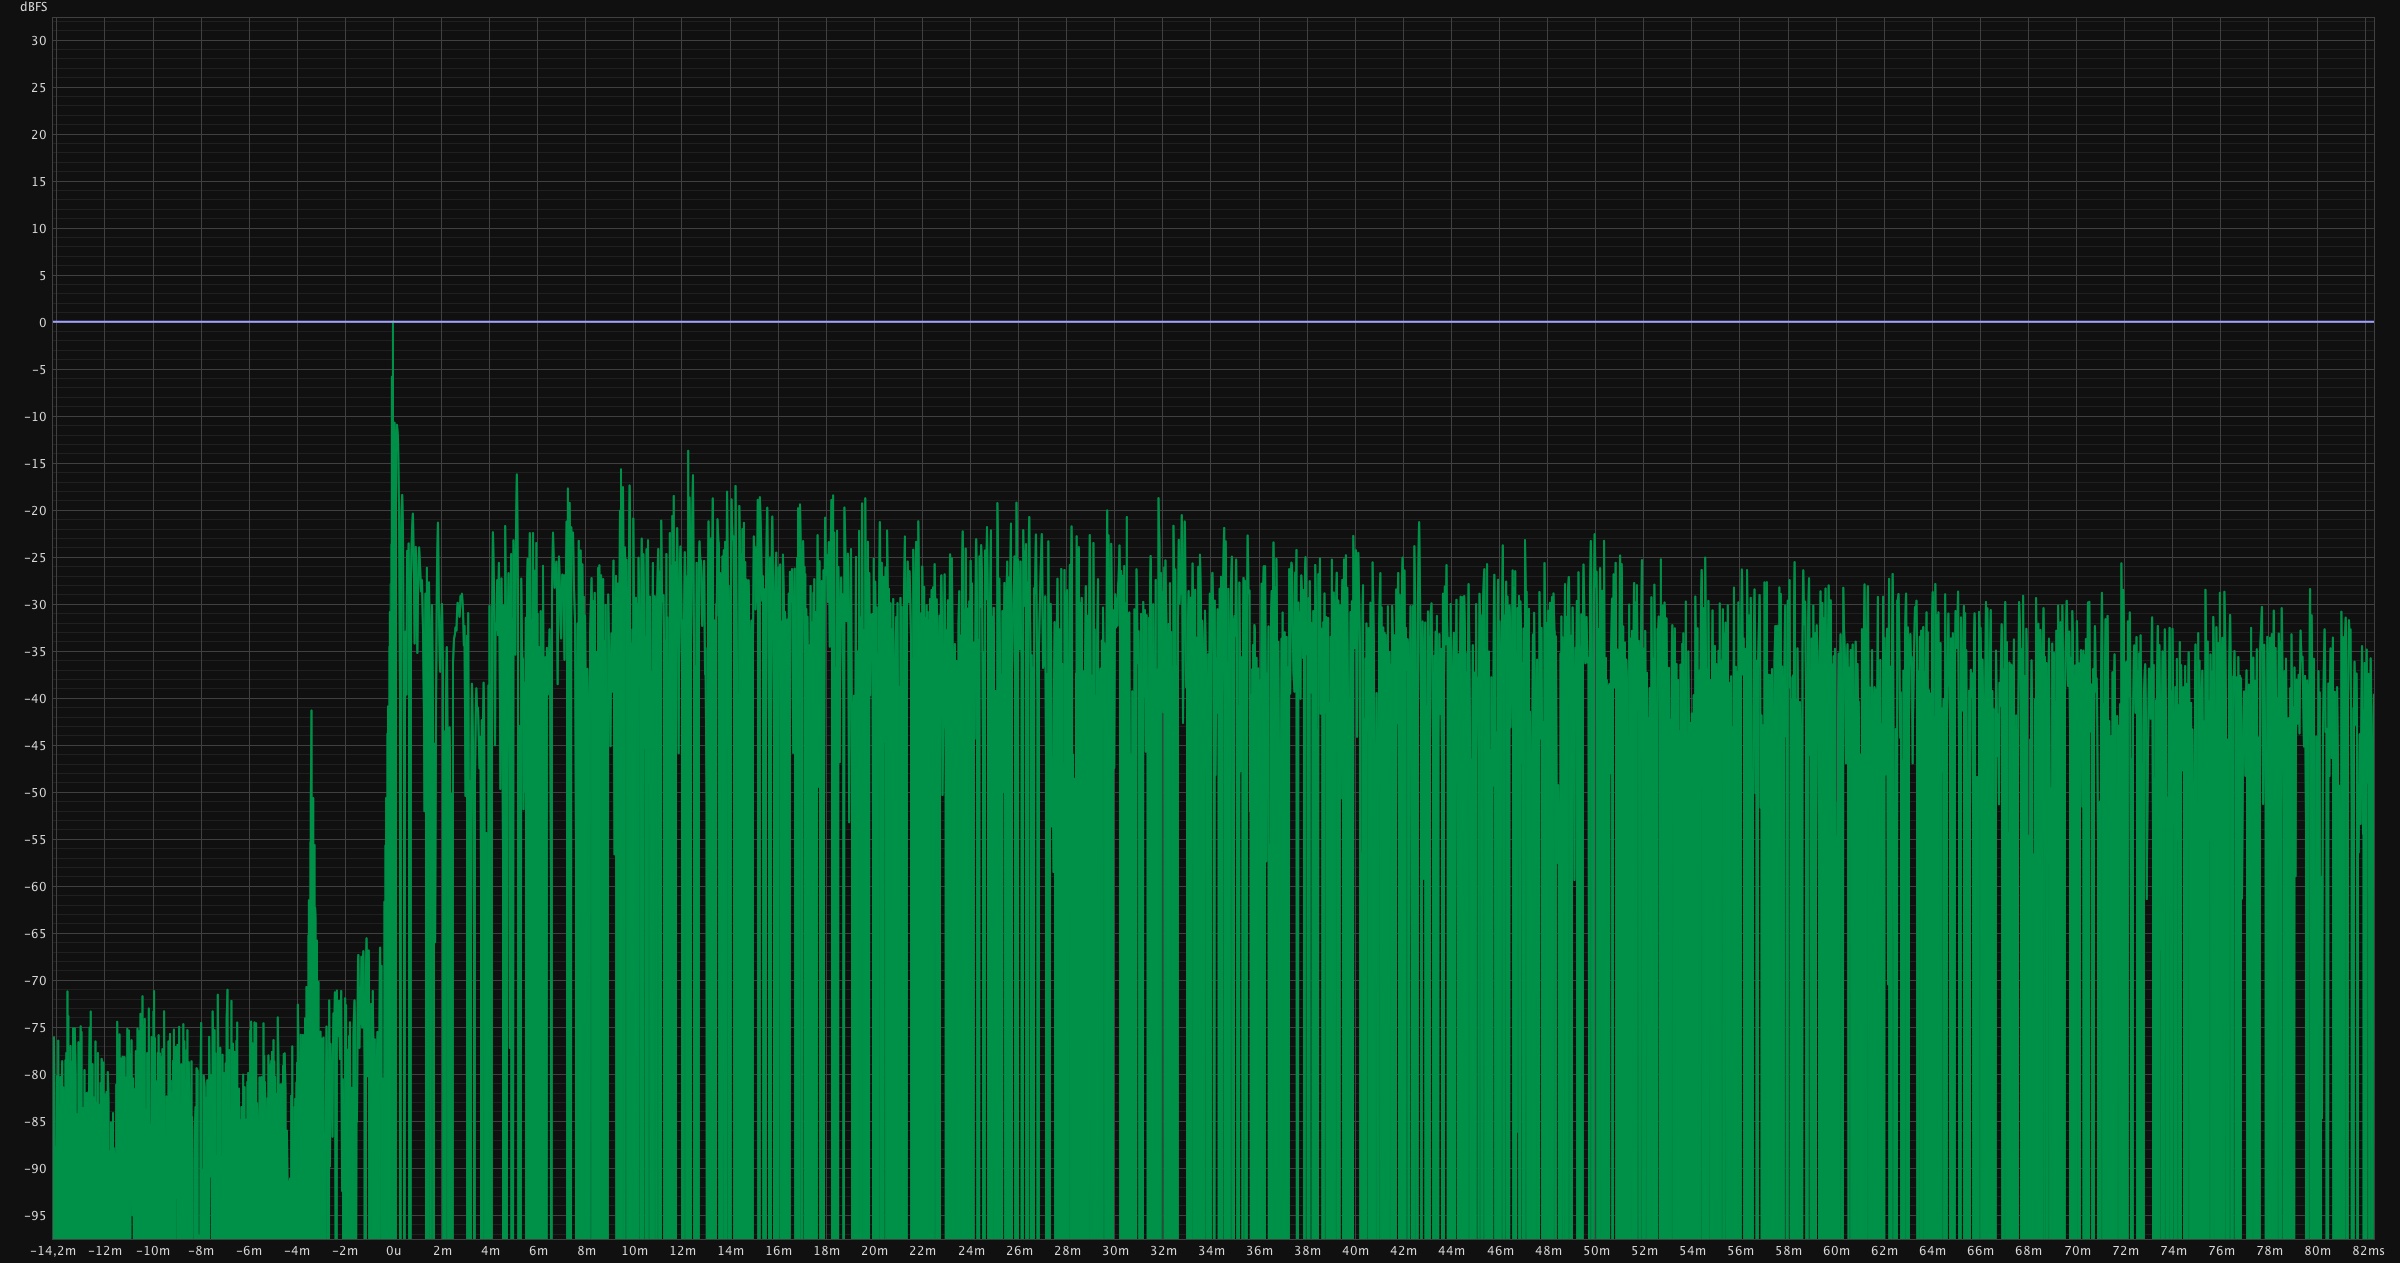Select the 20m time axis marker
2400x1263 pixels.
874,1251
